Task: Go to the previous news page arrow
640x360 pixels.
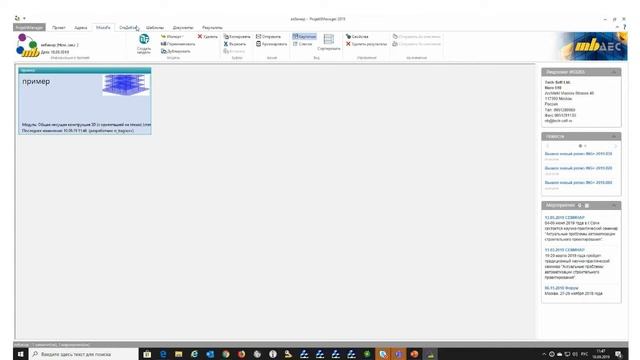Action: 548,146
